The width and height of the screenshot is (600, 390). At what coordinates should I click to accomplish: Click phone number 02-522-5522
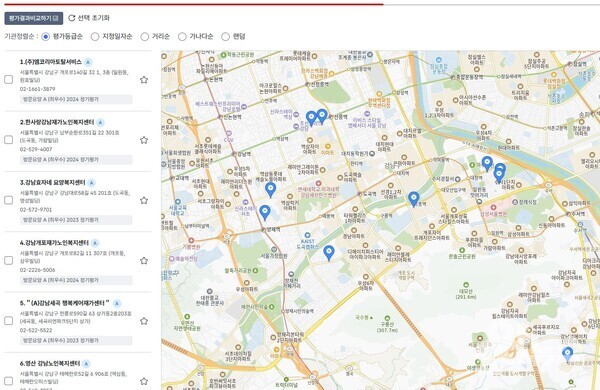point(36,330)
